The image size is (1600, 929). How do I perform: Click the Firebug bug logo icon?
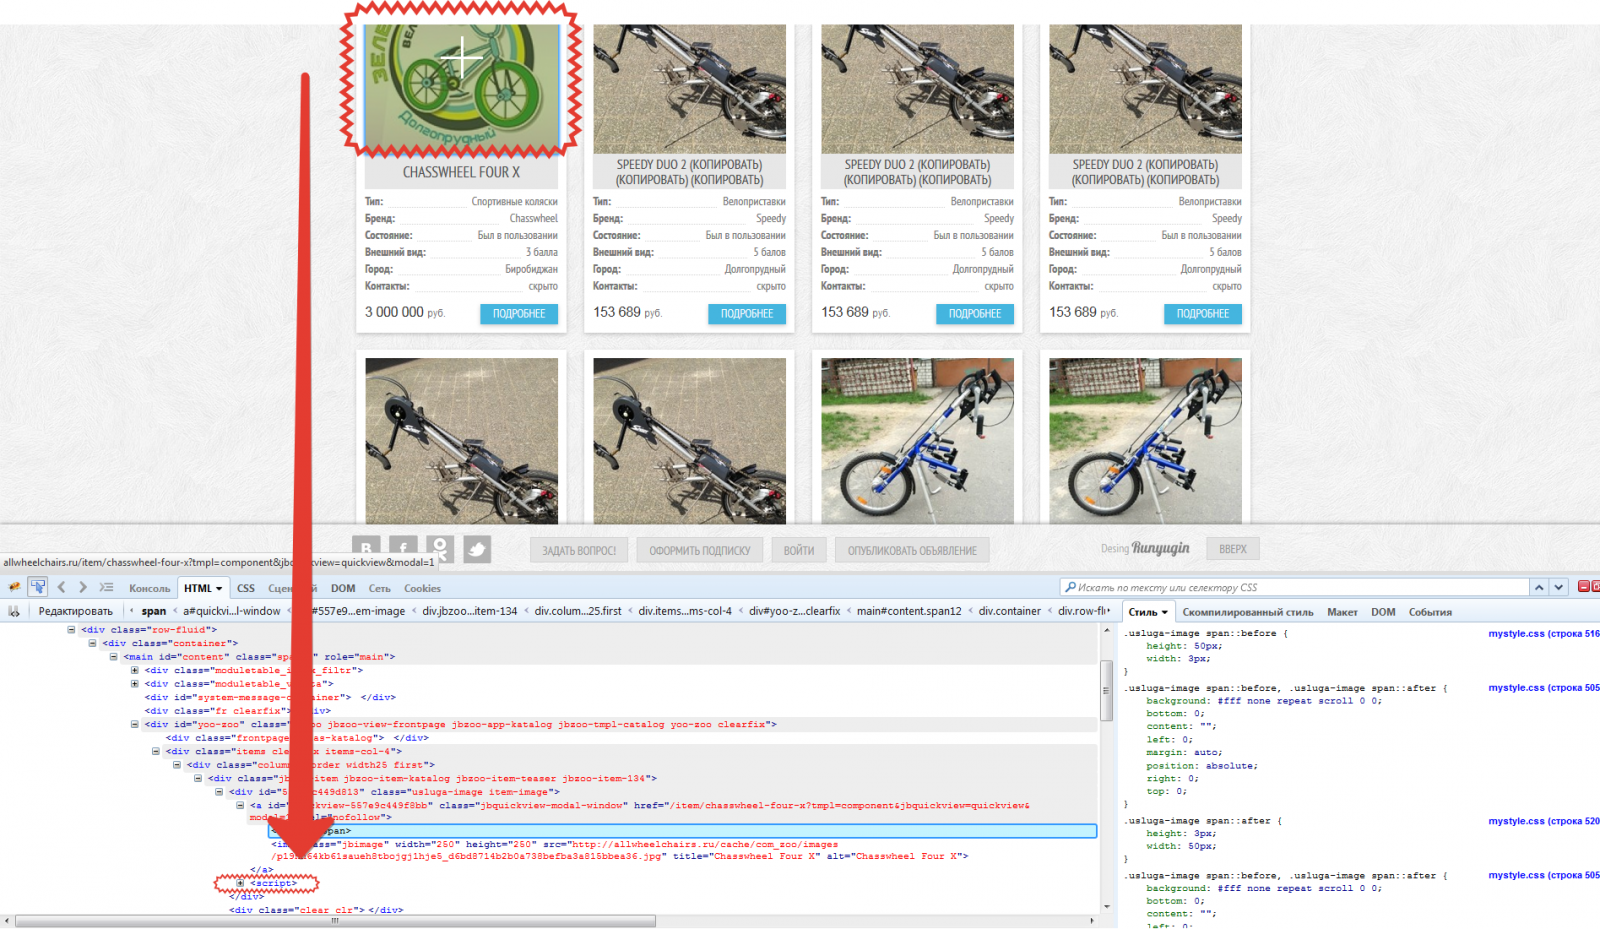click(x=14, y=587)
